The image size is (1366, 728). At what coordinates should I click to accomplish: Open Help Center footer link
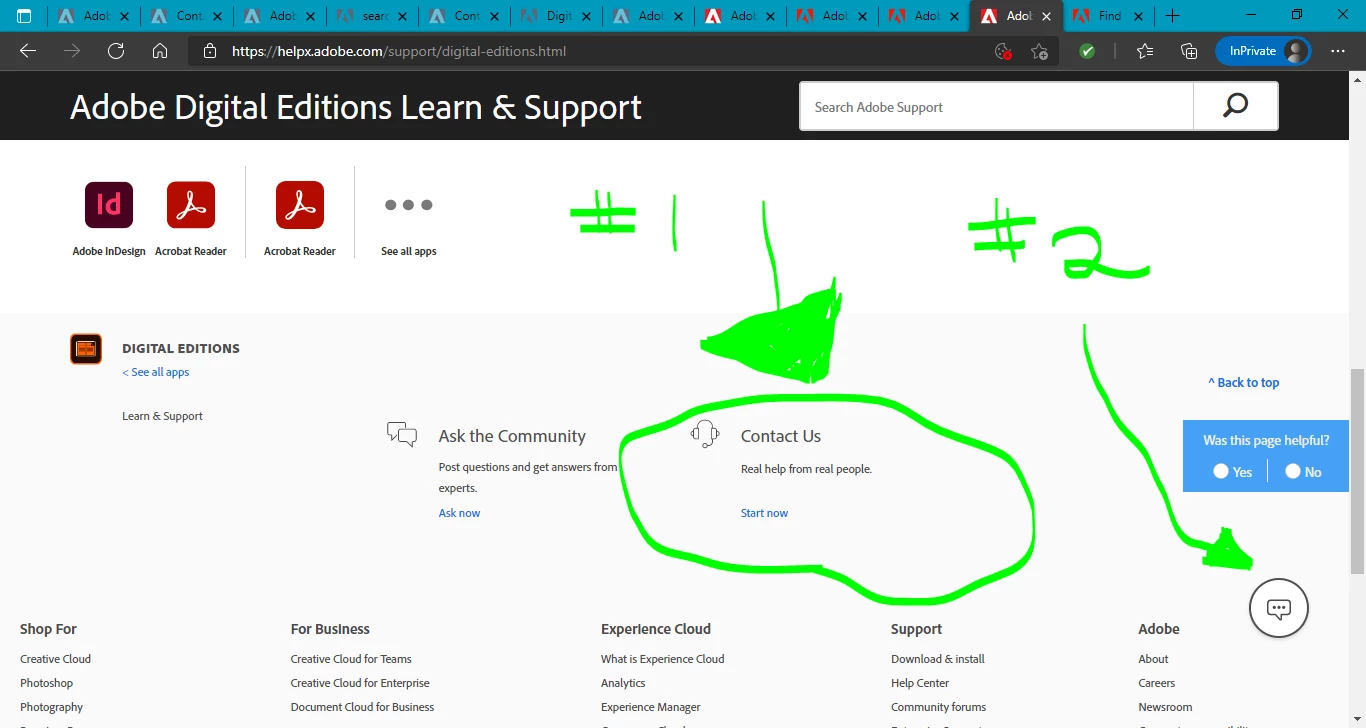click(x=920, y=683)
